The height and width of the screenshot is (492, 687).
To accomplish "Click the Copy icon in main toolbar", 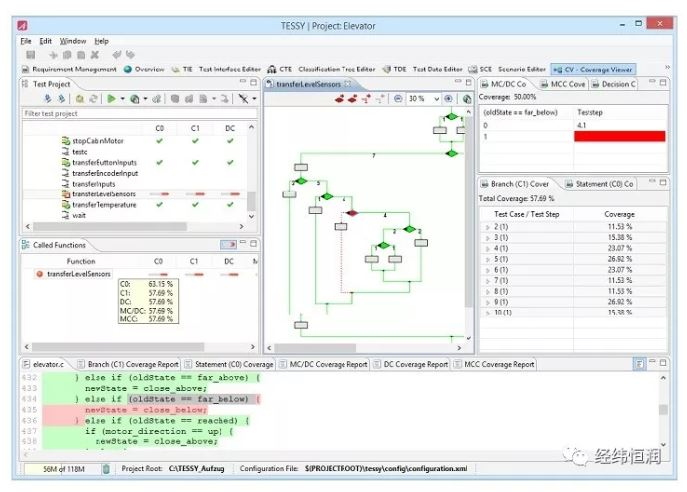I will pyautogui.click(x=67, y=55).
